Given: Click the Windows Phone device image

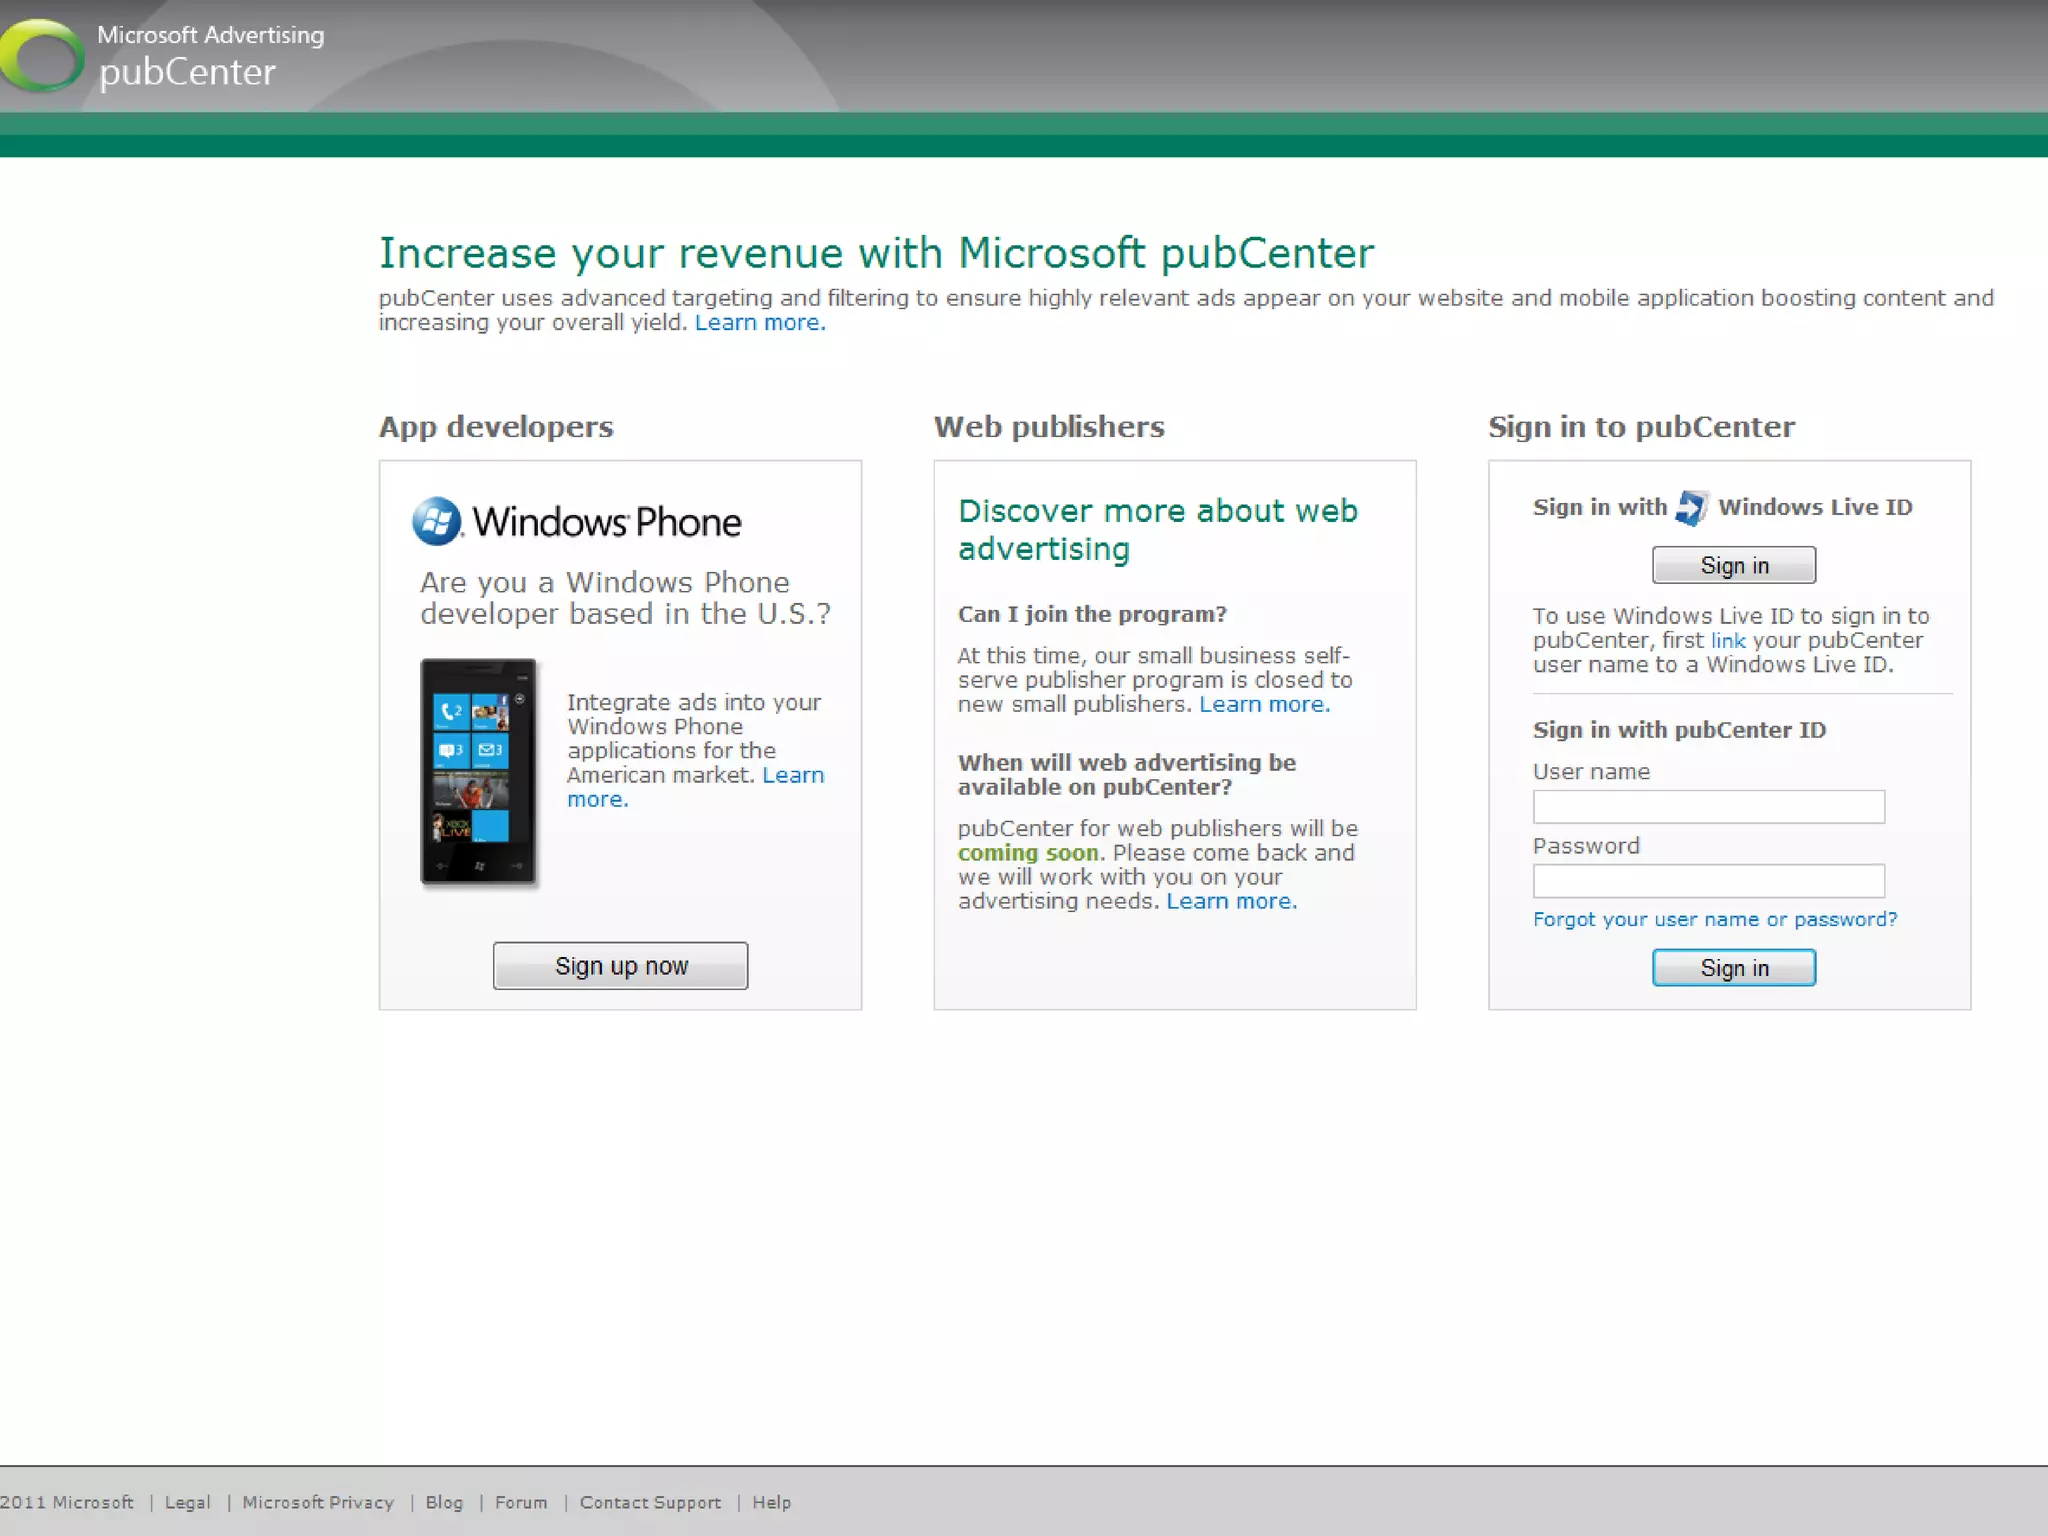Looking at the screenshot, I should point(478,771).
